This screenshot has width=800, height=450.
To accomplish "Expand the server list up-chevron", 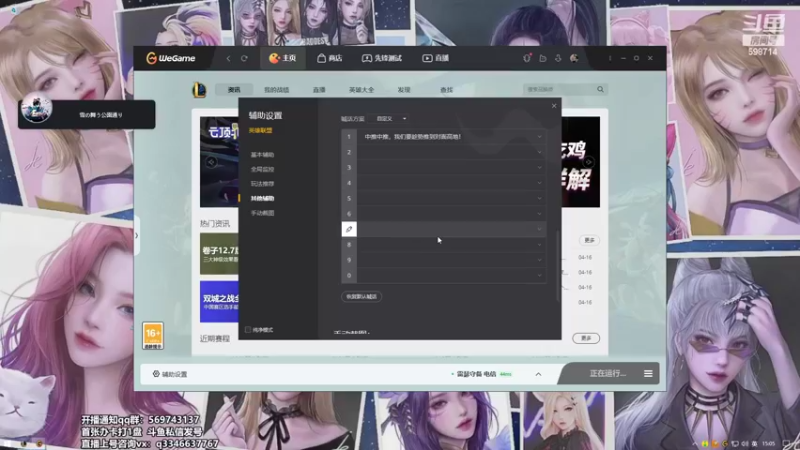I will pyautogui.click(x=538, y=374).
